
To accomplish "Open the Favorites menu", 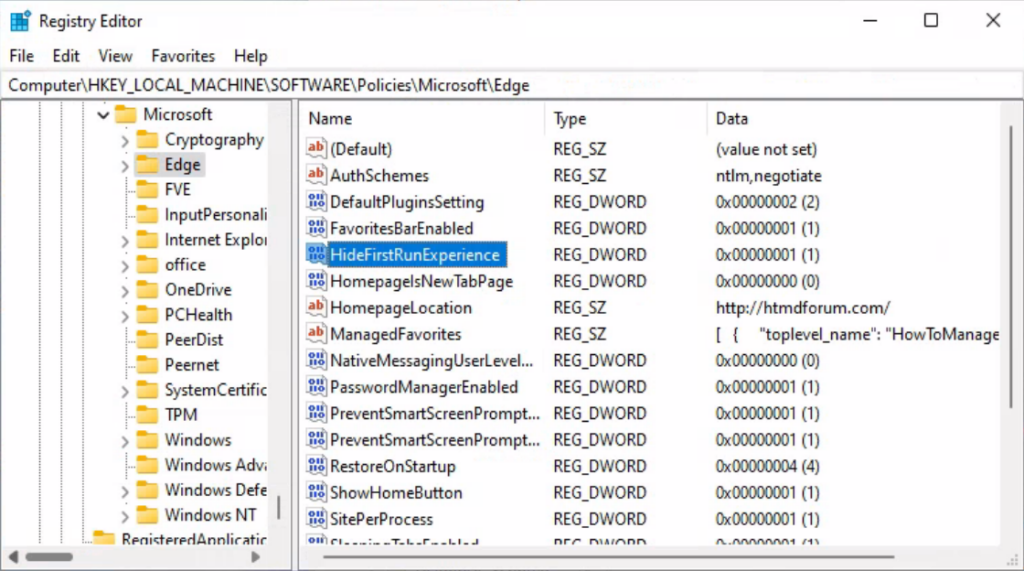I will pyautogui.click(x=183, y=56).
